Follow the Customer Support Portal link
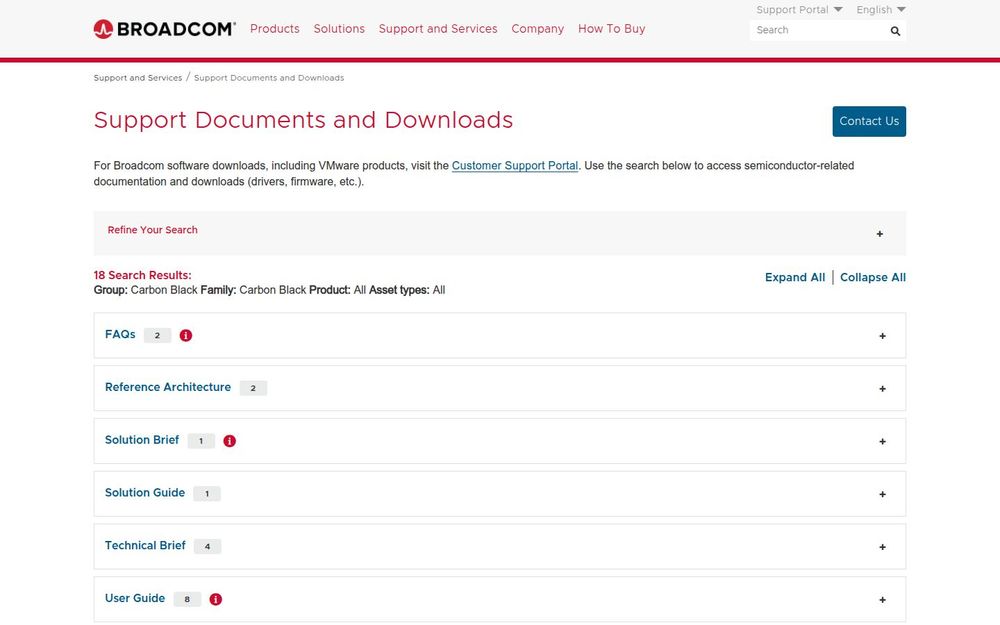This screenshot has width=1000, height=625. click(x=515, y=166)
